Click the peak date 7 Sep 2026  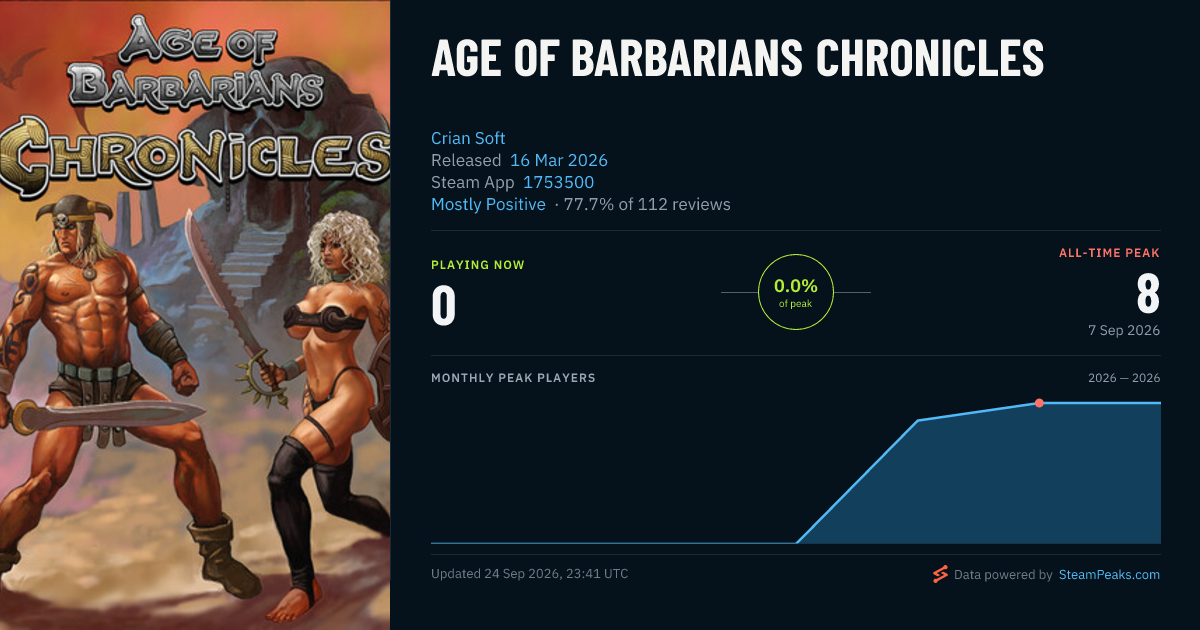click(x=1124, y=330)
